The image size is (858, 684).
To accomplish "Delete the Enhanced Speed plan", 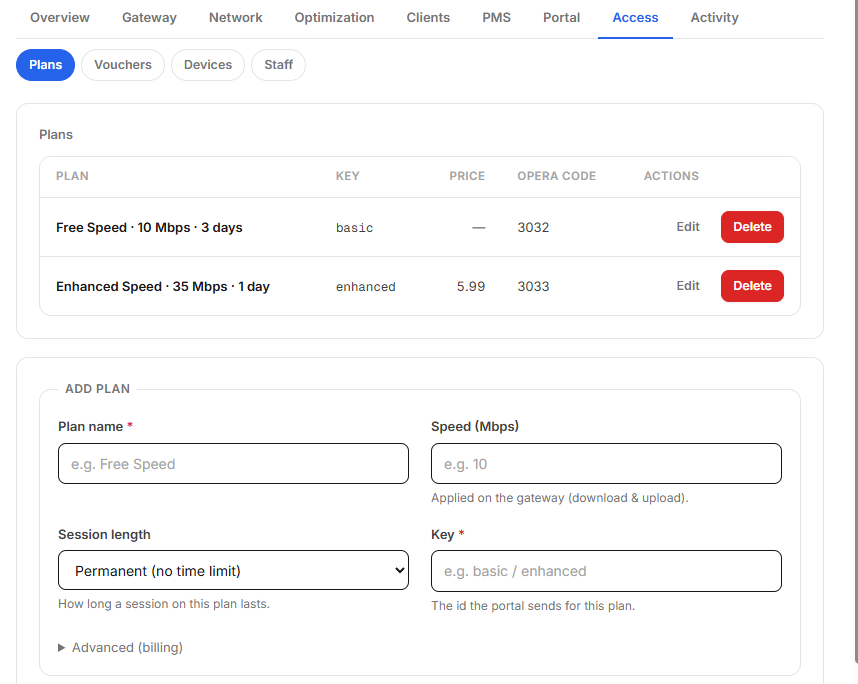I will pos(752,286).
